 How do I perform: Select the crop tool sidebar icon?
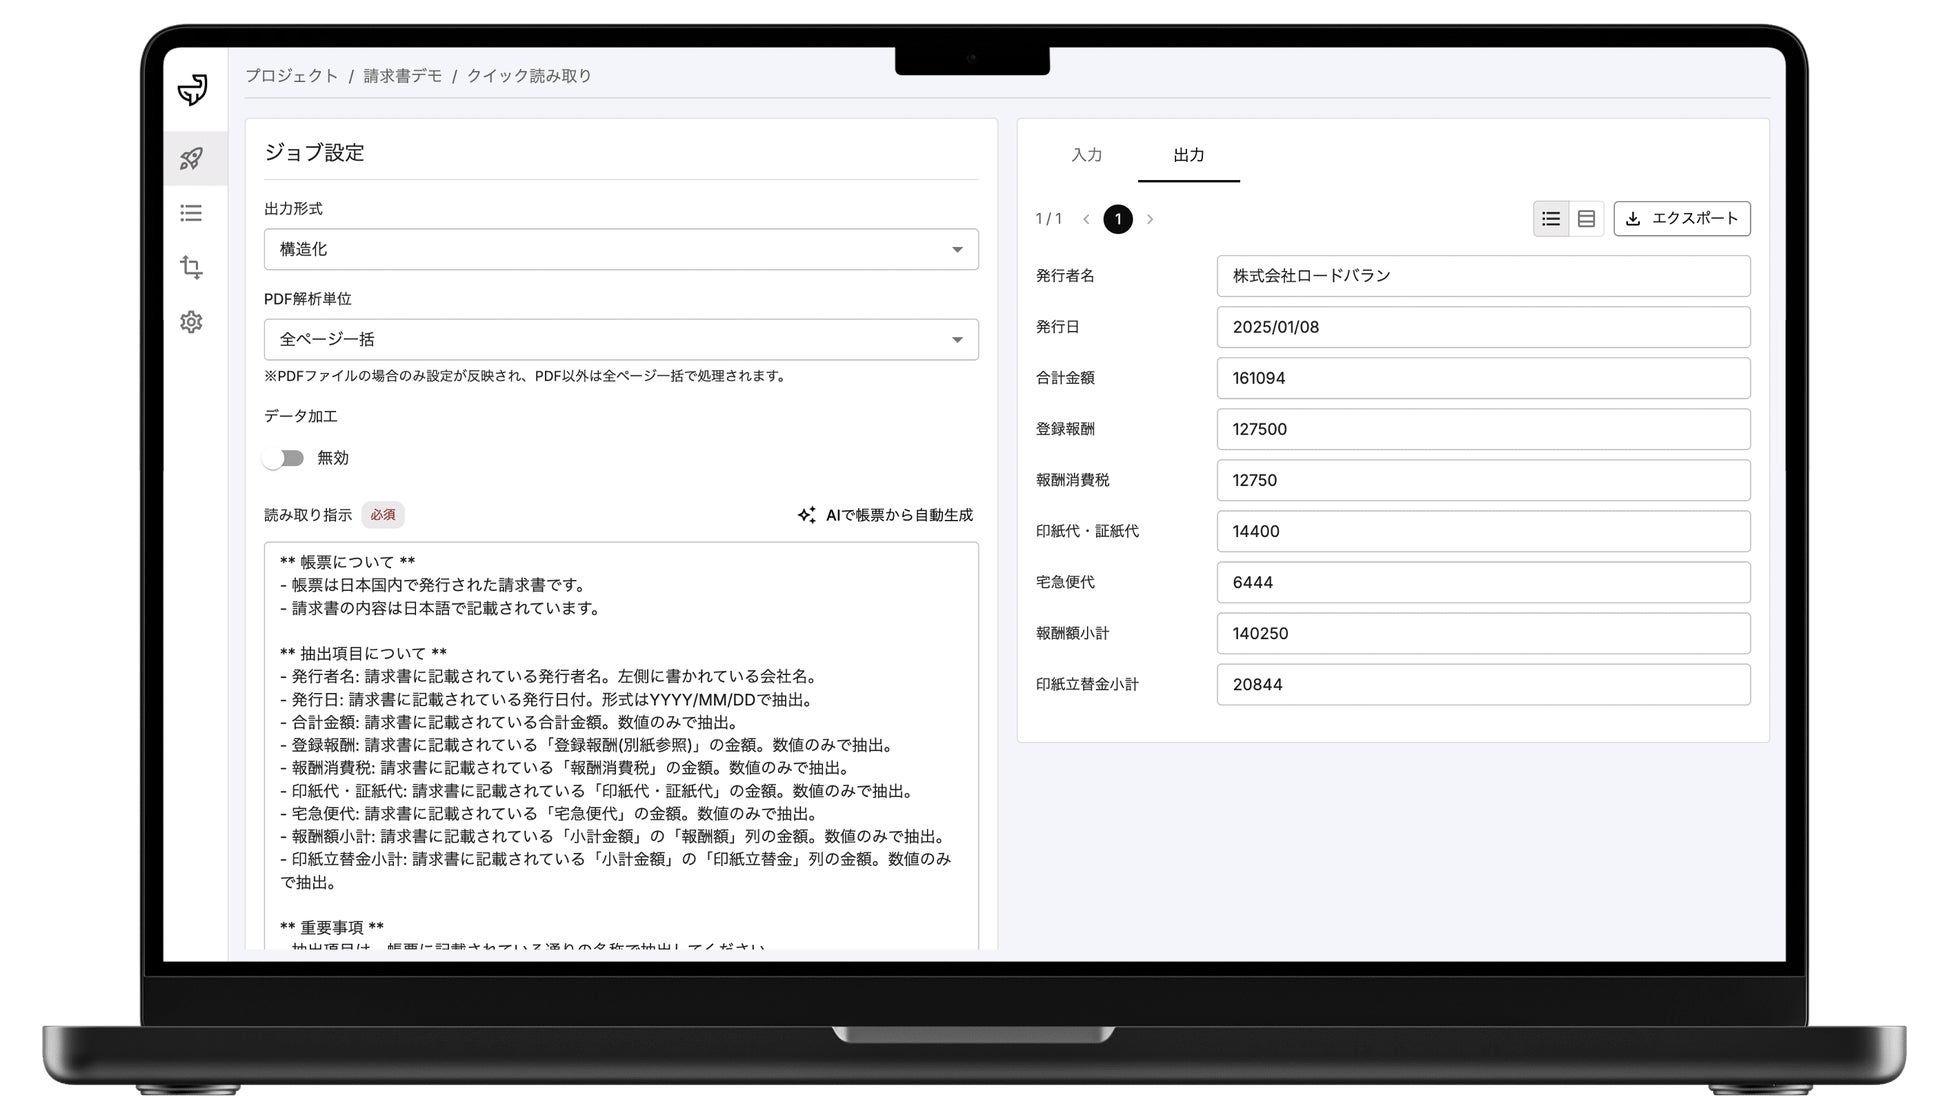point(191,267)
